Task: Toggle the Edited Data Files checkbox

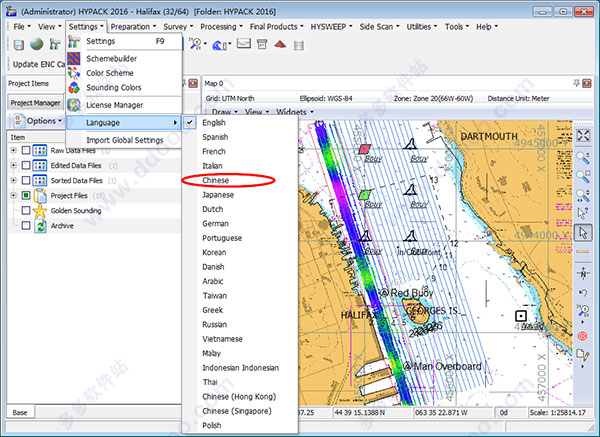Action: pos(26,165)
